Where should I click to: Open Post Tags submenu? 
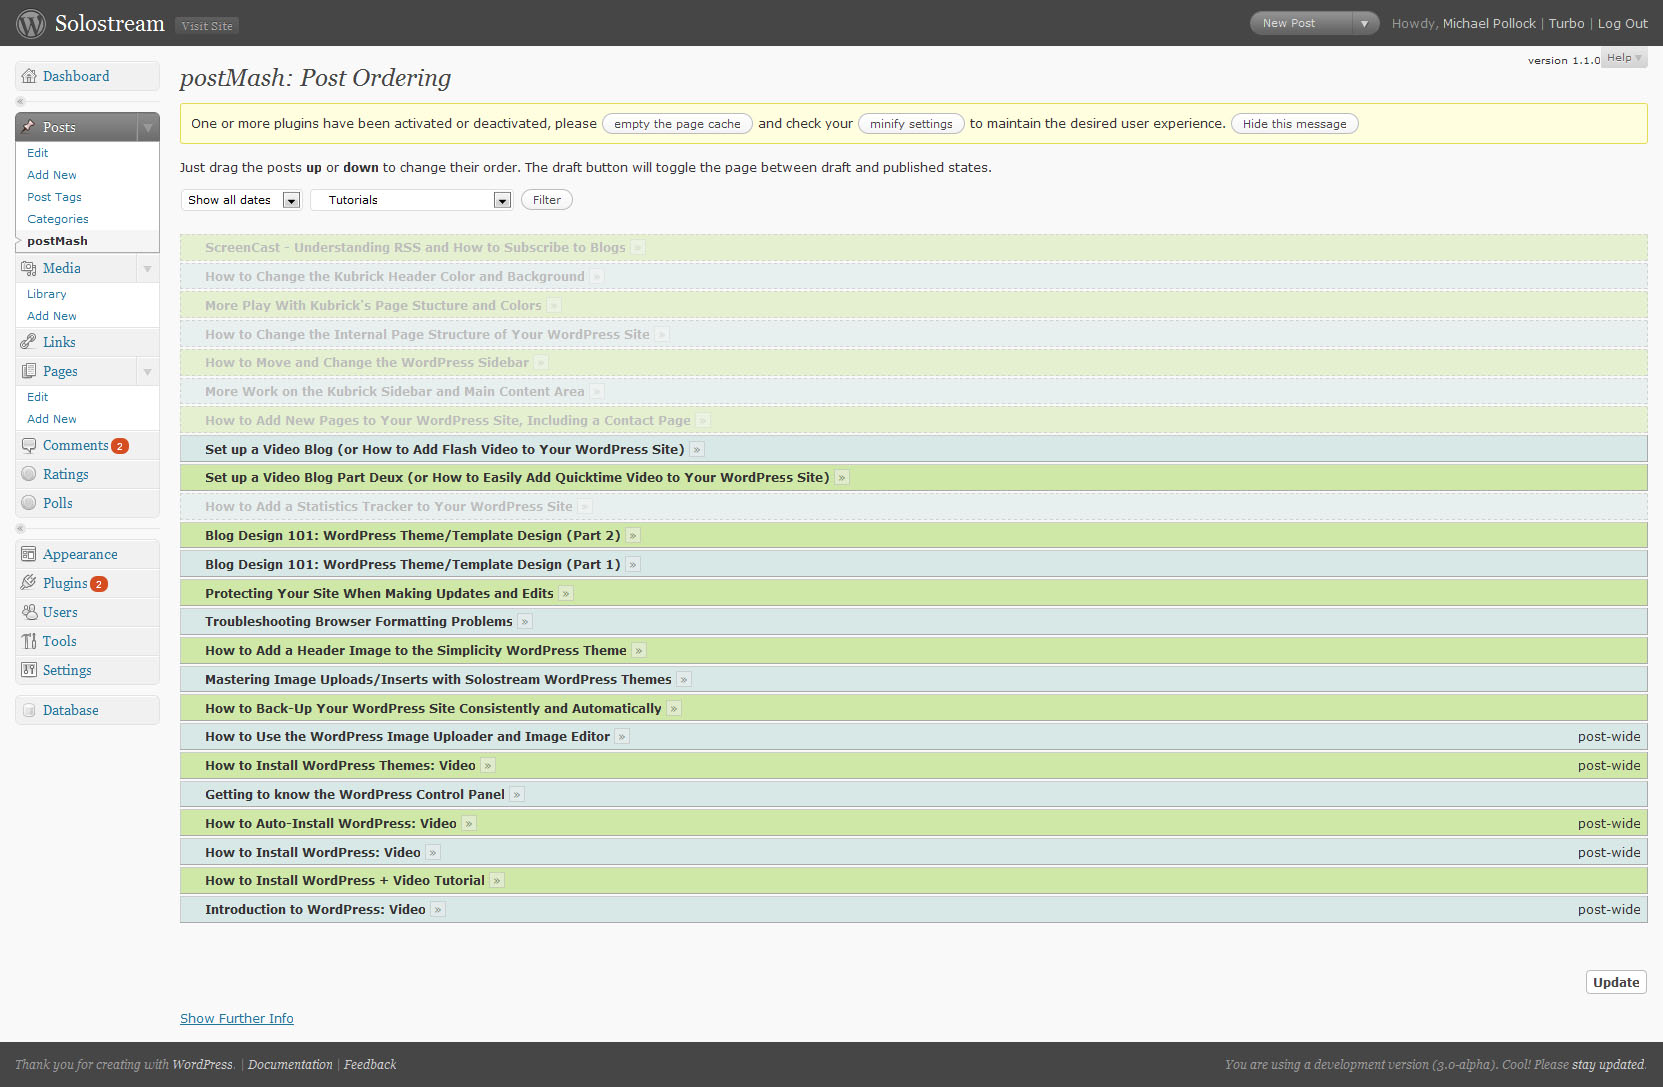[55, 197]
